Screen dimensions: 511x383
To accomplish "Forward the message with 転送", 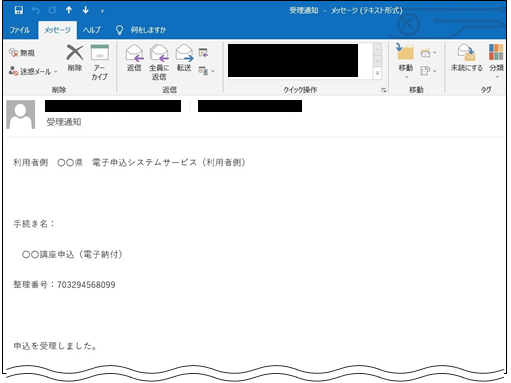I will [x=184, y=58].
